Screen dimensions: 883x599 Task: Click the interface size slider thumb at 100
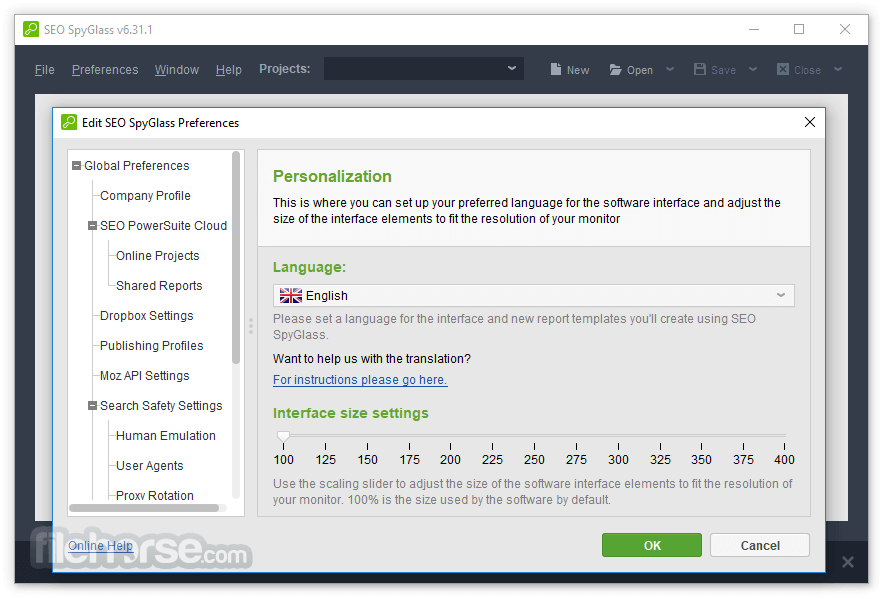(x=283, y=436)
